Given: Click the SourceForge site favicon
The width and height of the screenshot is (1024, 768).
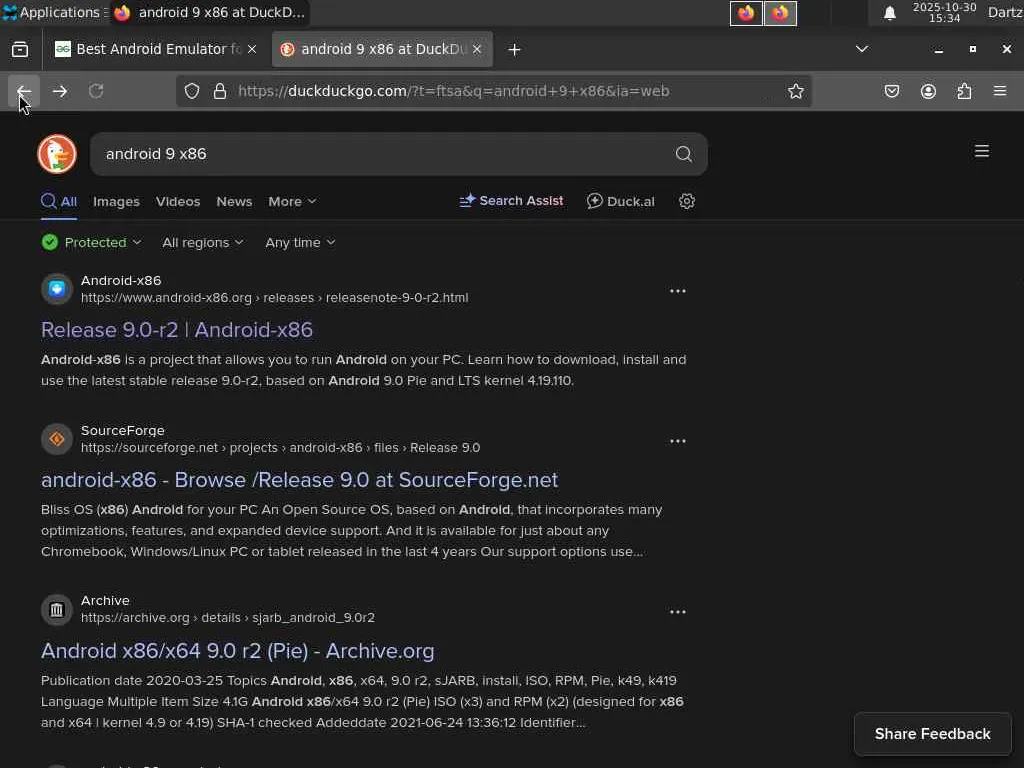Looking at the screenshot, I should coord(57,439).
